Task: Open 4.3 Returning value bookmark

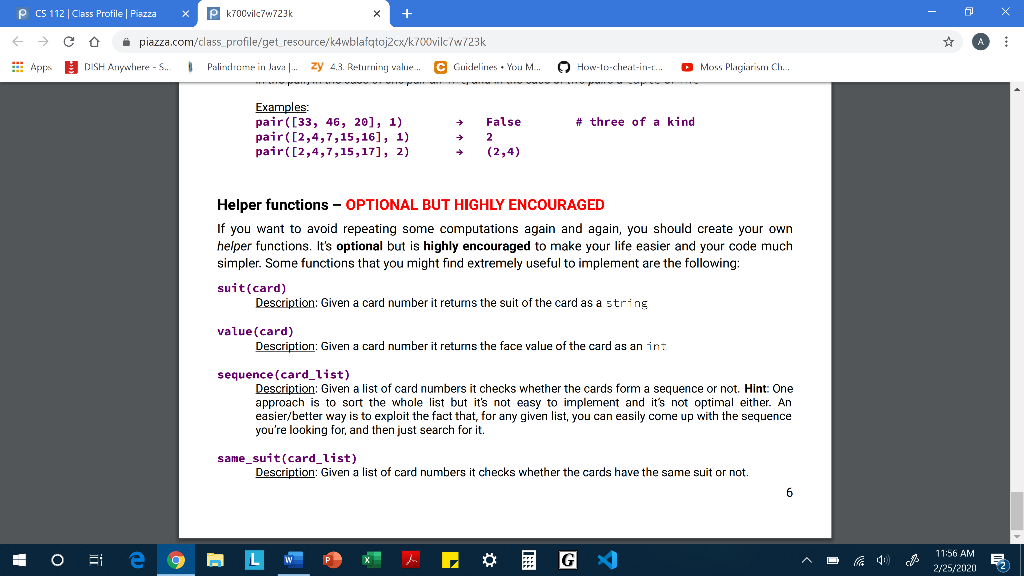Action: click(366, 67)
